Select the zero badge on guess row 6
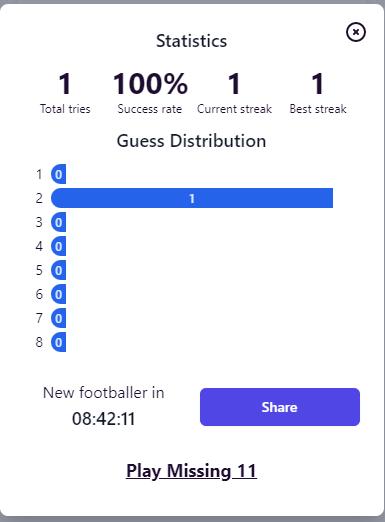Screen dimensions: 385x522 coord(58,294)
